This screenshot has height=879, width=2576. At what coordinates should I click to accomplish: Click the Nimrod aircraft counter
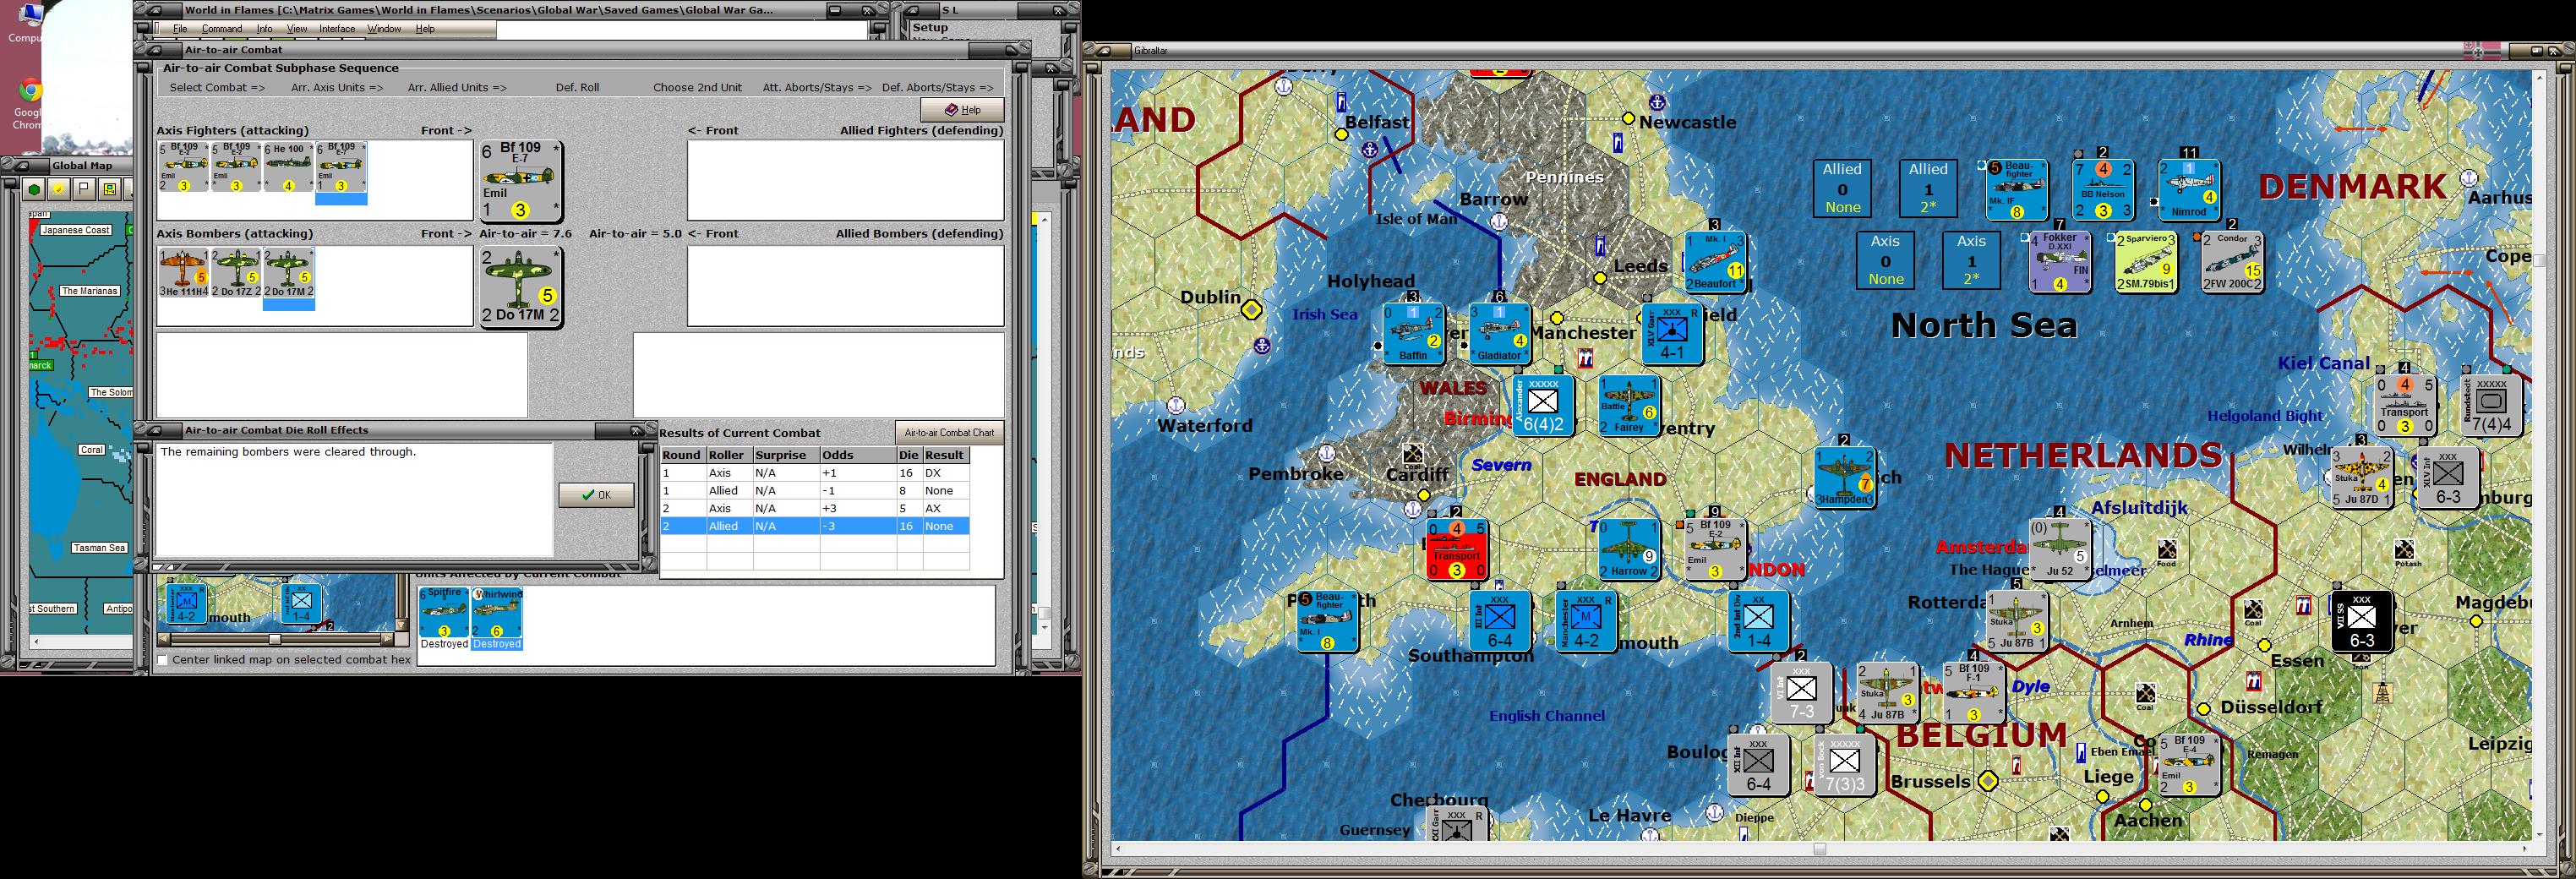pyautogui.click(x=2189, y=189)
